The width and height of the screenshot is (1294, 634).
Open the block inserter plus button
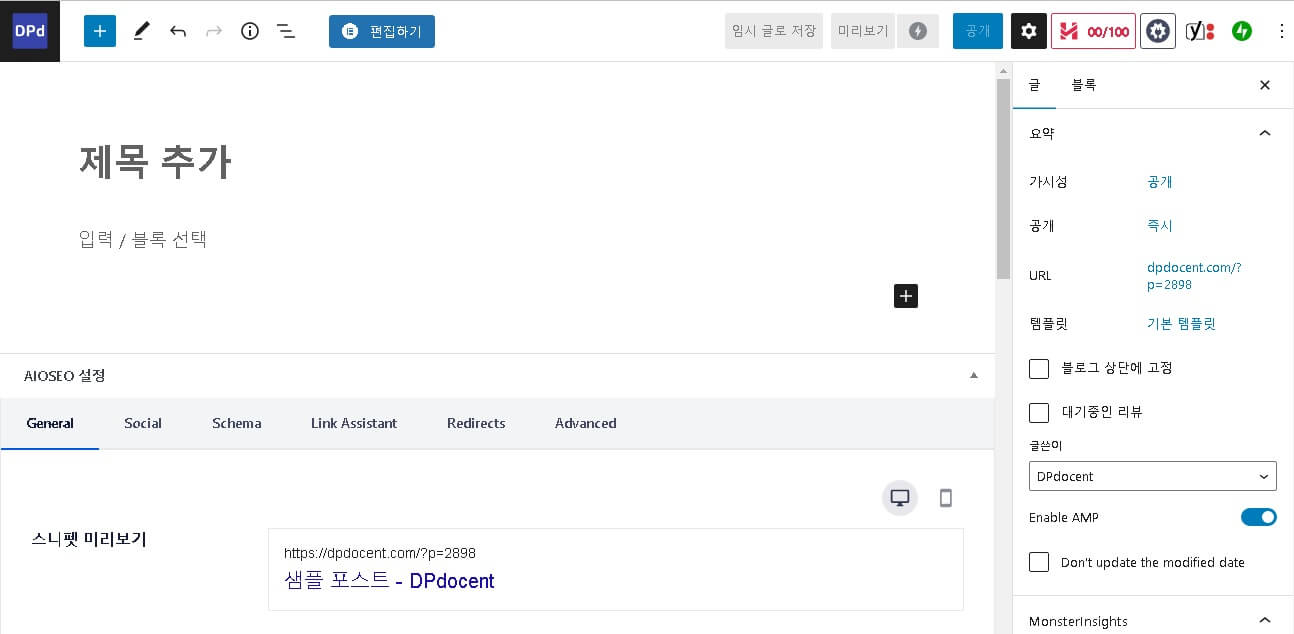(100, 31)
